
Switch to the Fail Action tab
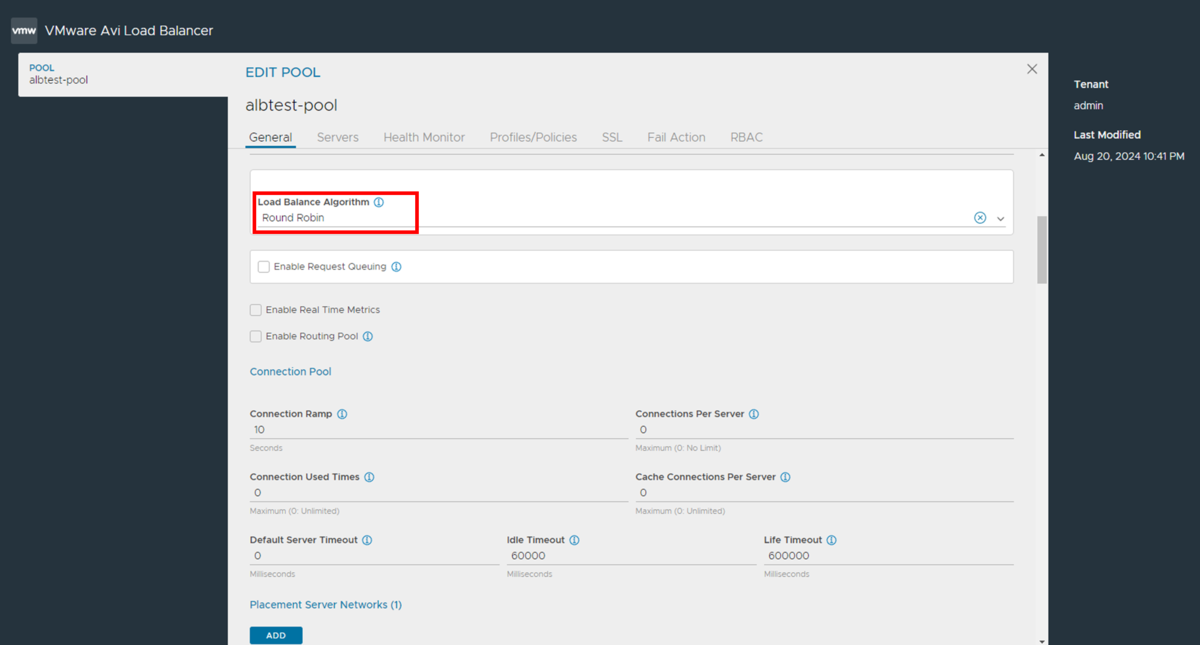click(x=676, y=138)
